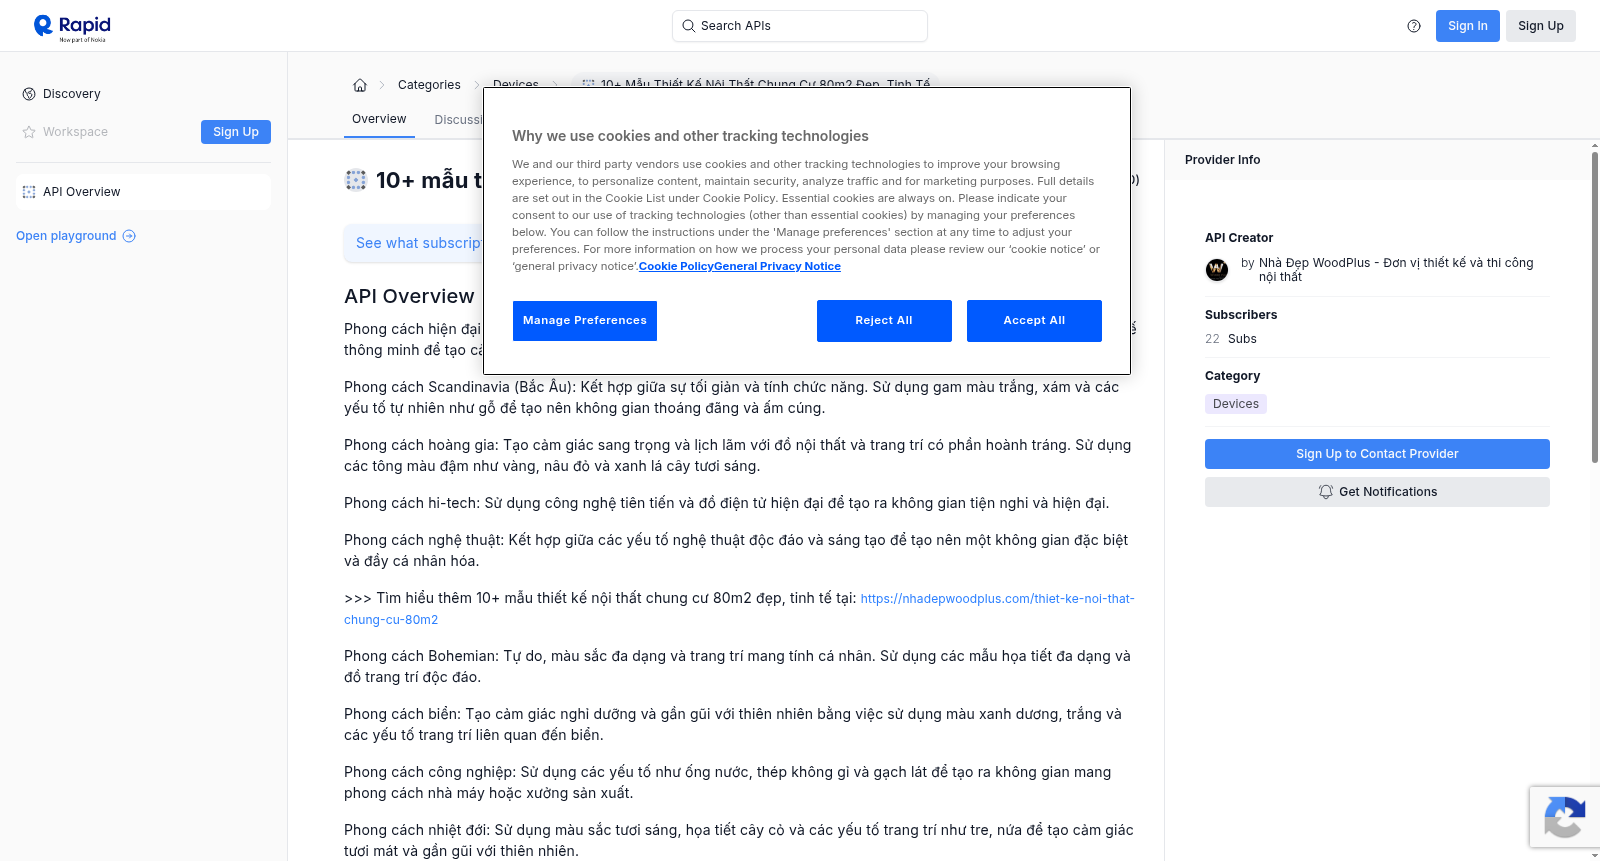Screen dimensions: 1600x861
Task: Click the '22 Subs' subscriber count
Action: [1231, 339]
